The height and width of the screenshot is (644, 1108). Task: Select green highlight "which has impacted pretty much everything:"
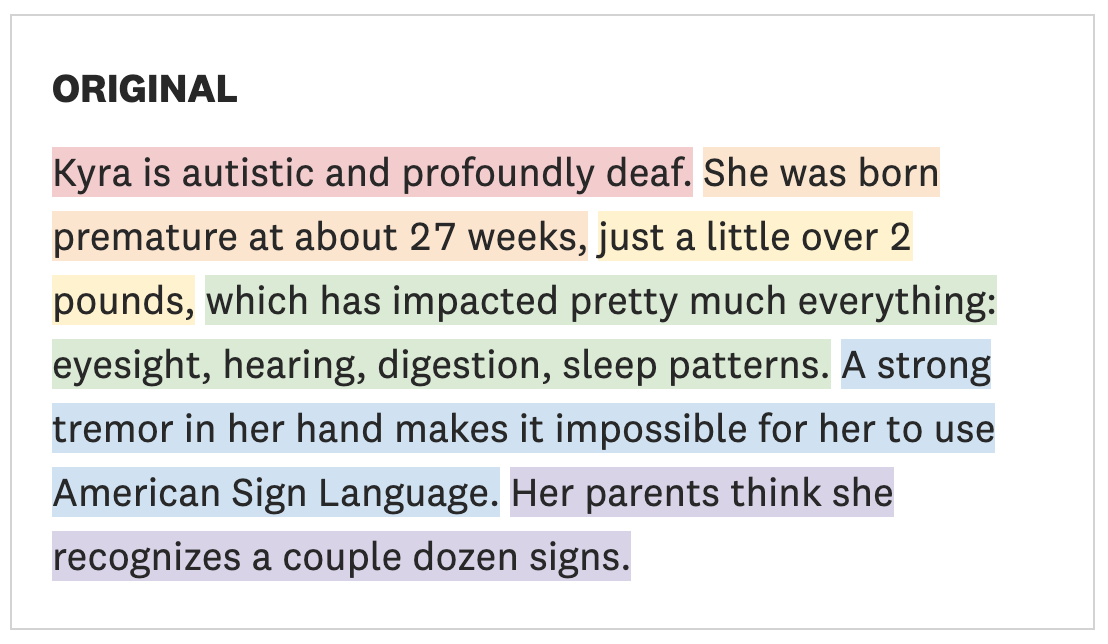pos(601,300)
